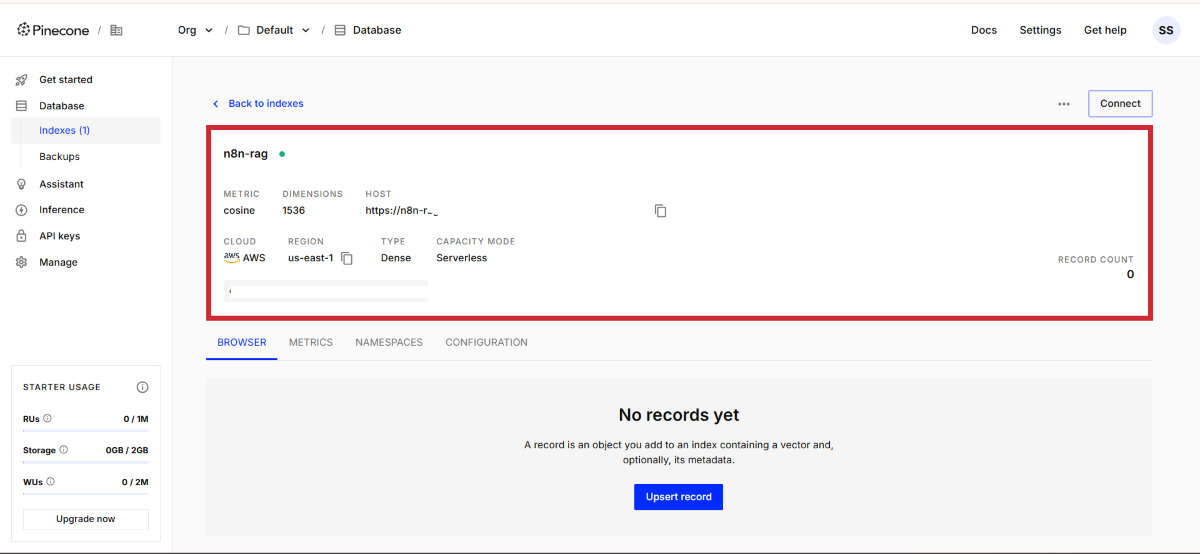Open the organization building icon

[116, 30]
